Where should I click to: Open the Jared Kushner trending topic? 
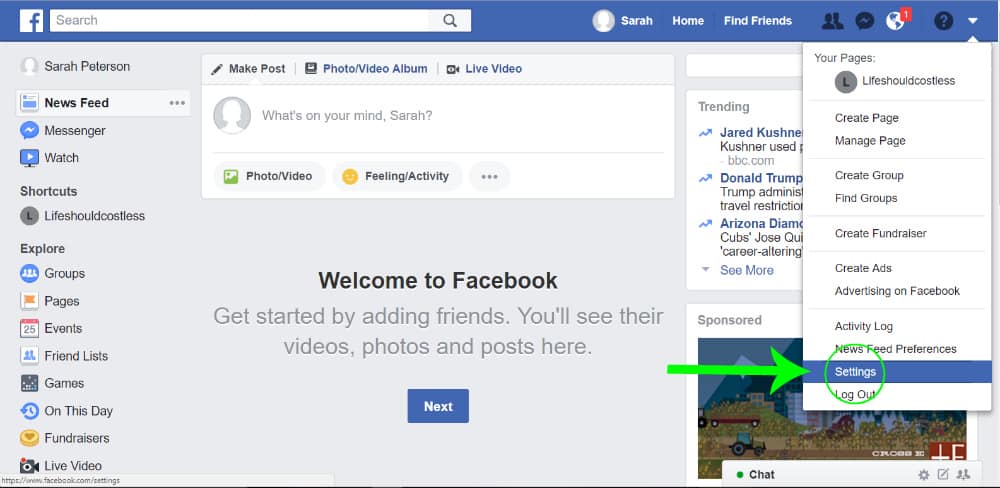point(761,132)
